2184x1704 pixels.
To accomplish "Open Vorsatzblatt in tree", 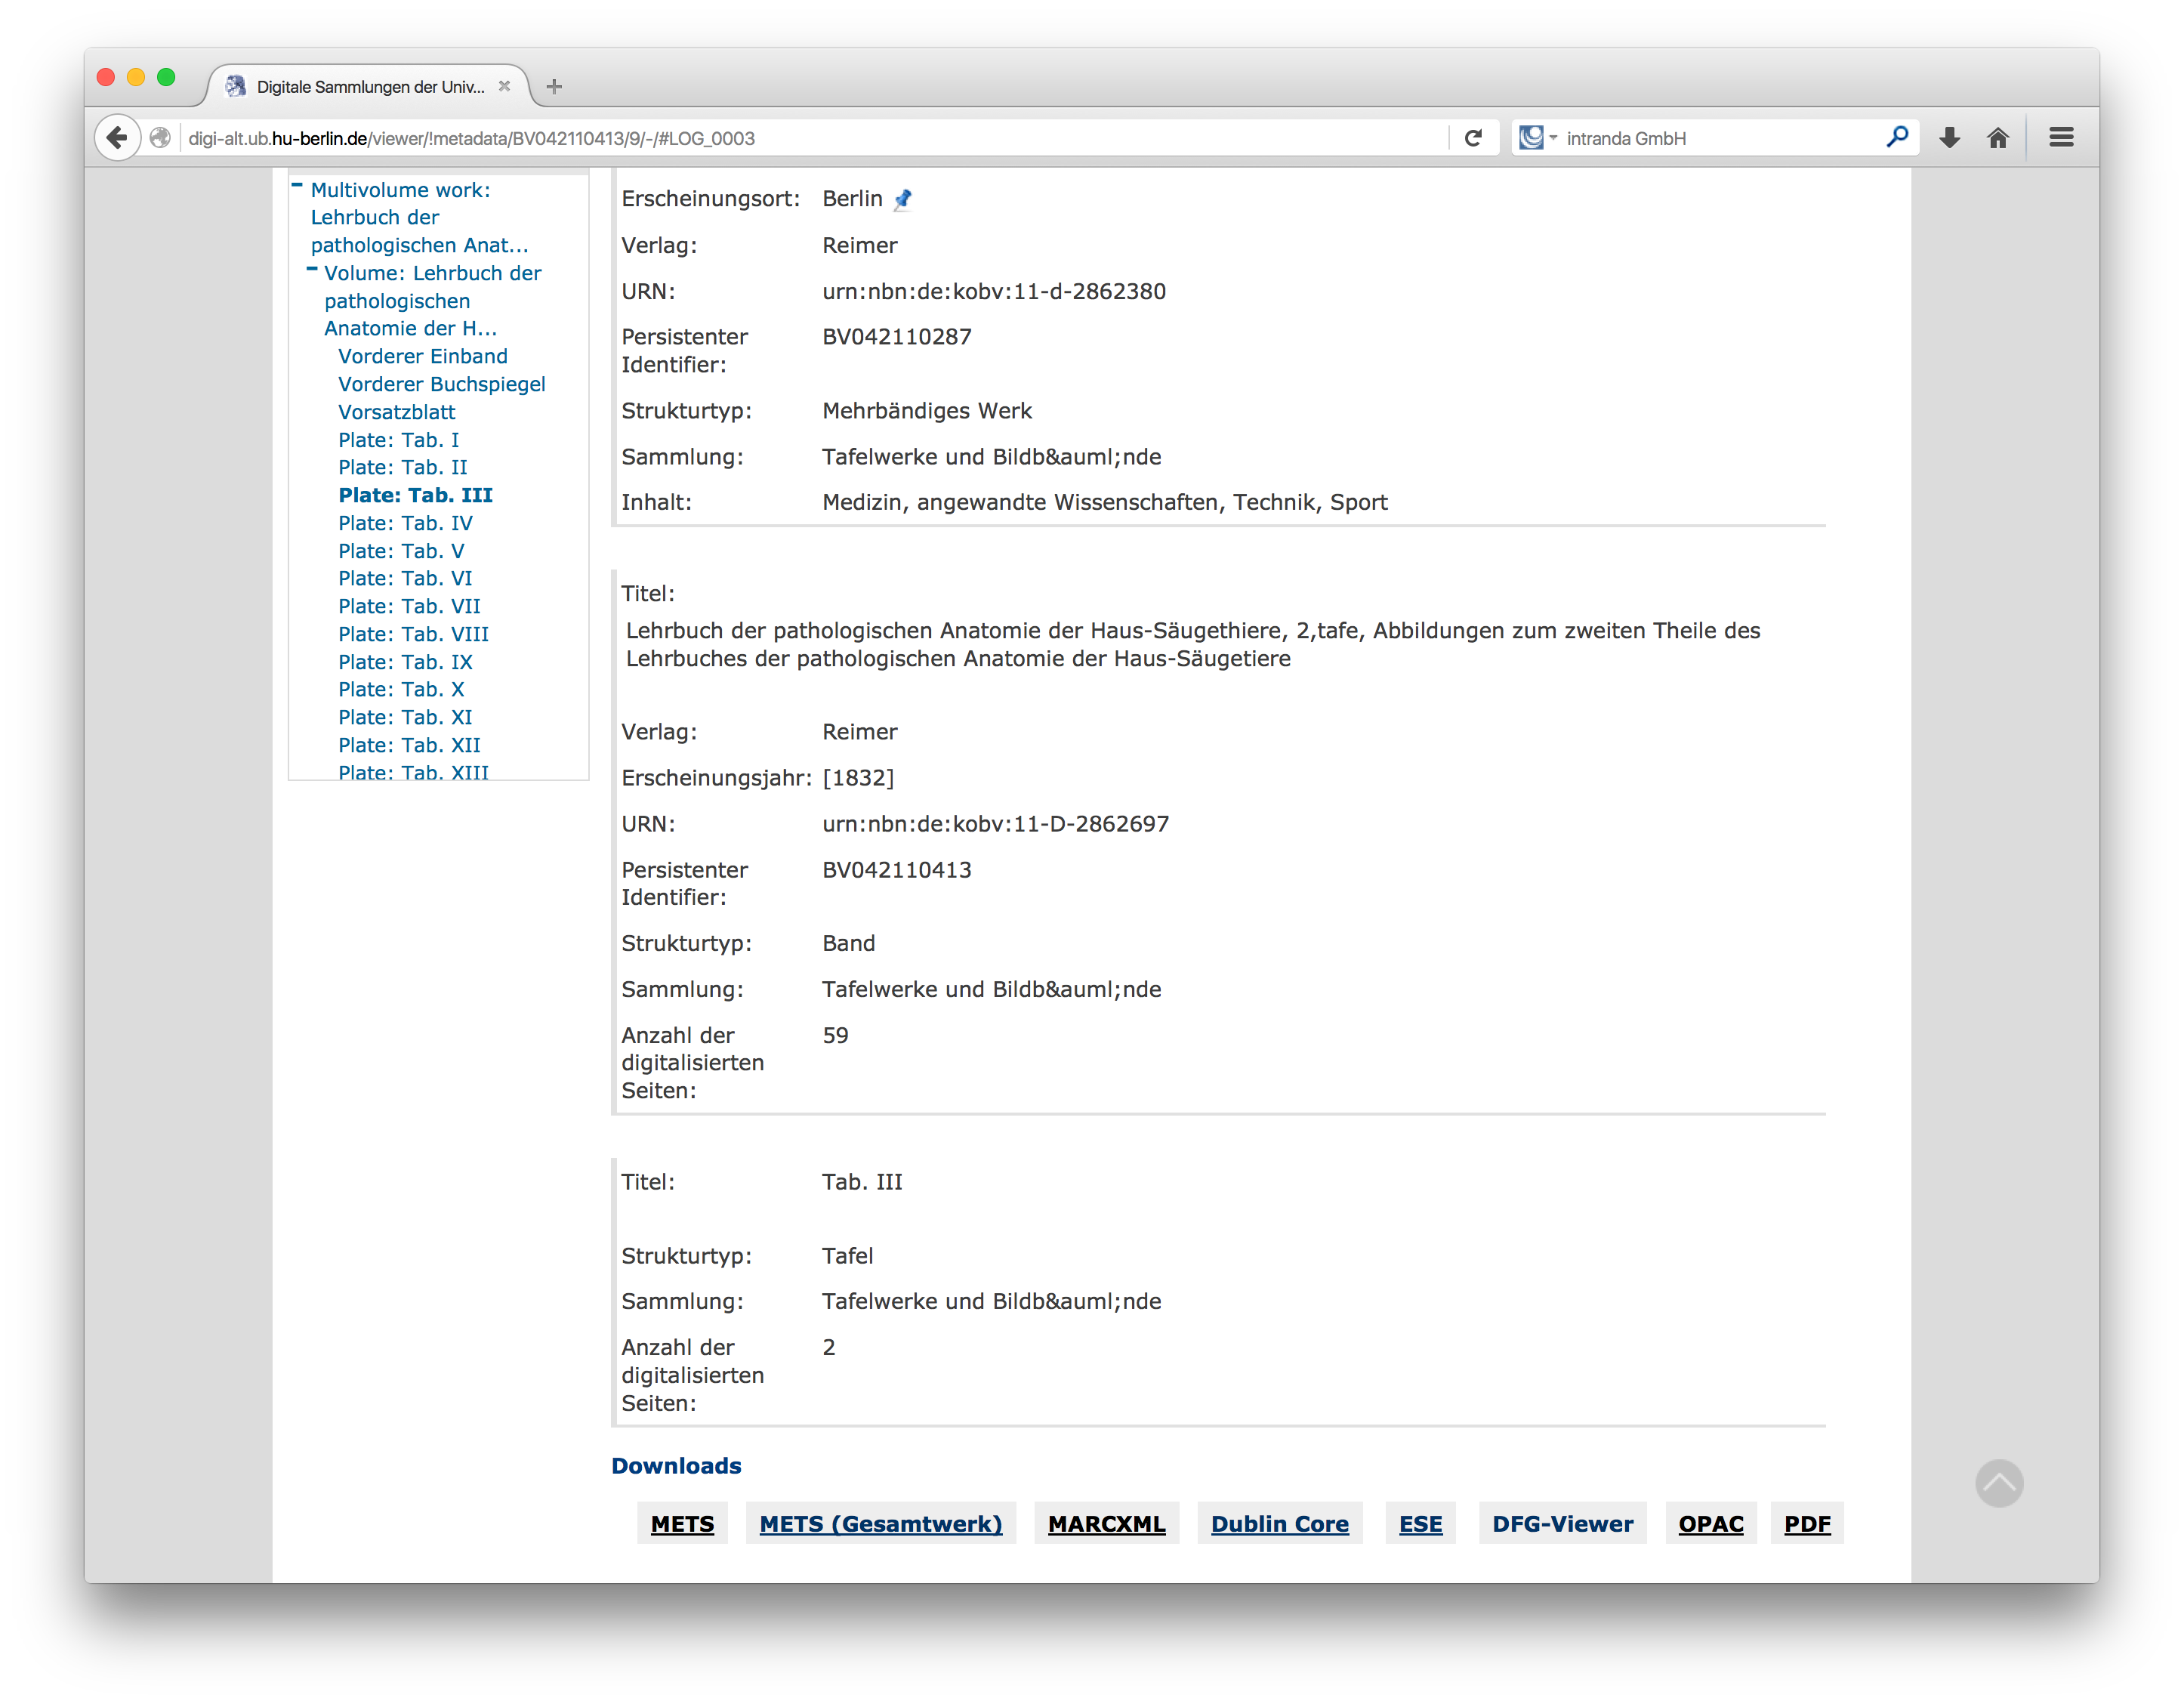I will click(x=396, y=412).
